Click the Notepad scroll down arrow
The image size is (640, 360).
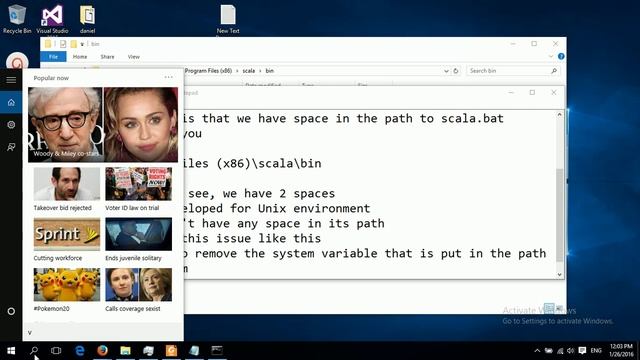tap(560, 275)
